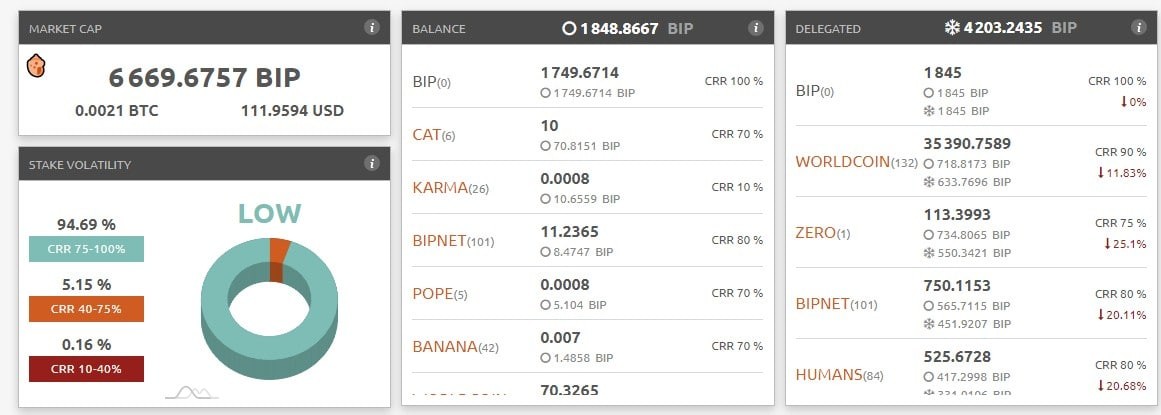
Task: Open the BANANA coin link
Action: pos(445,346)
